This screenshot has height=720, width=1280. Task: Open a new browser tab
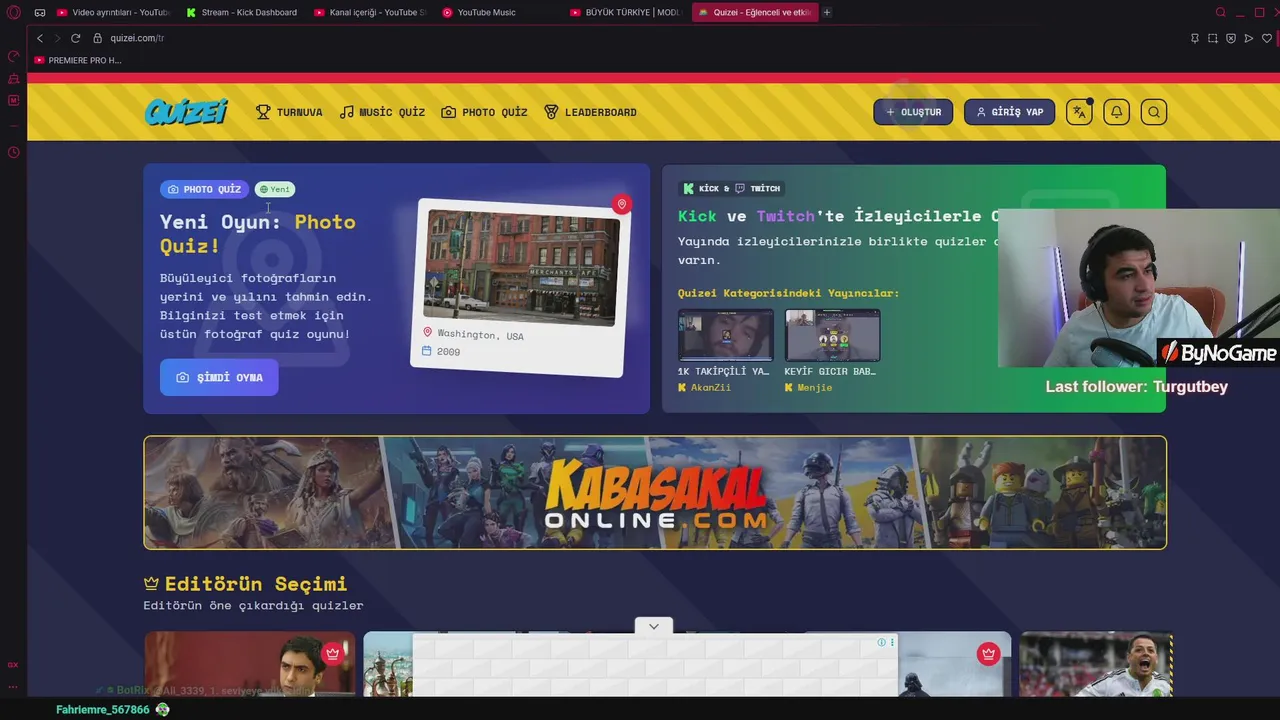[827, 12]
